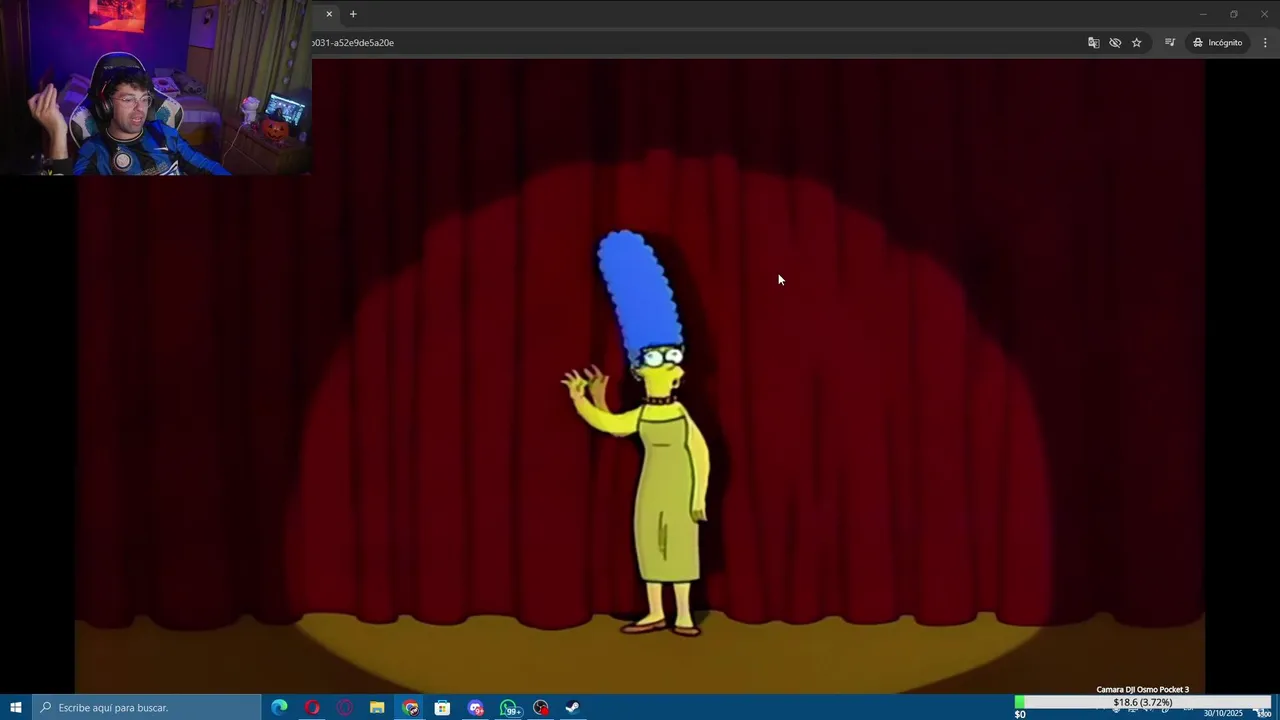Click the translate page icon
The width and height of the screenshot is (1280, 720).
(x=1093, y=43)
